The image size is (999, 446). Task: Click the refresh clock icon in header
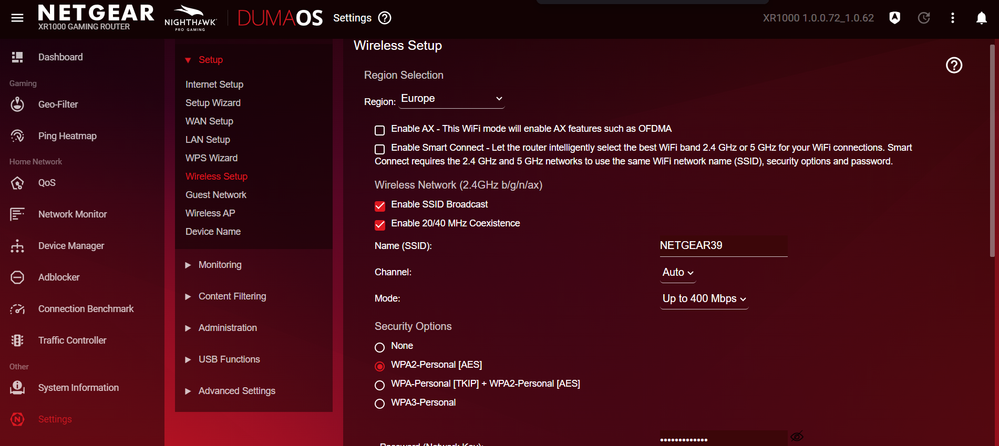click(x=924, y=18)
